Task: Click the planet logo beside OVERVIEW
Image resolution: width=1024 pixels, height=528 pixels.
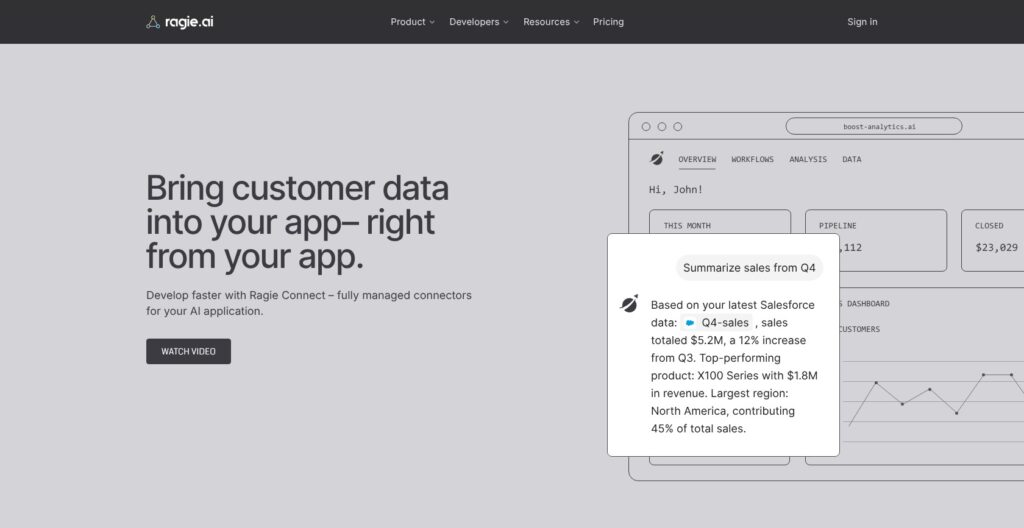Action: click(x=657, y=158)
